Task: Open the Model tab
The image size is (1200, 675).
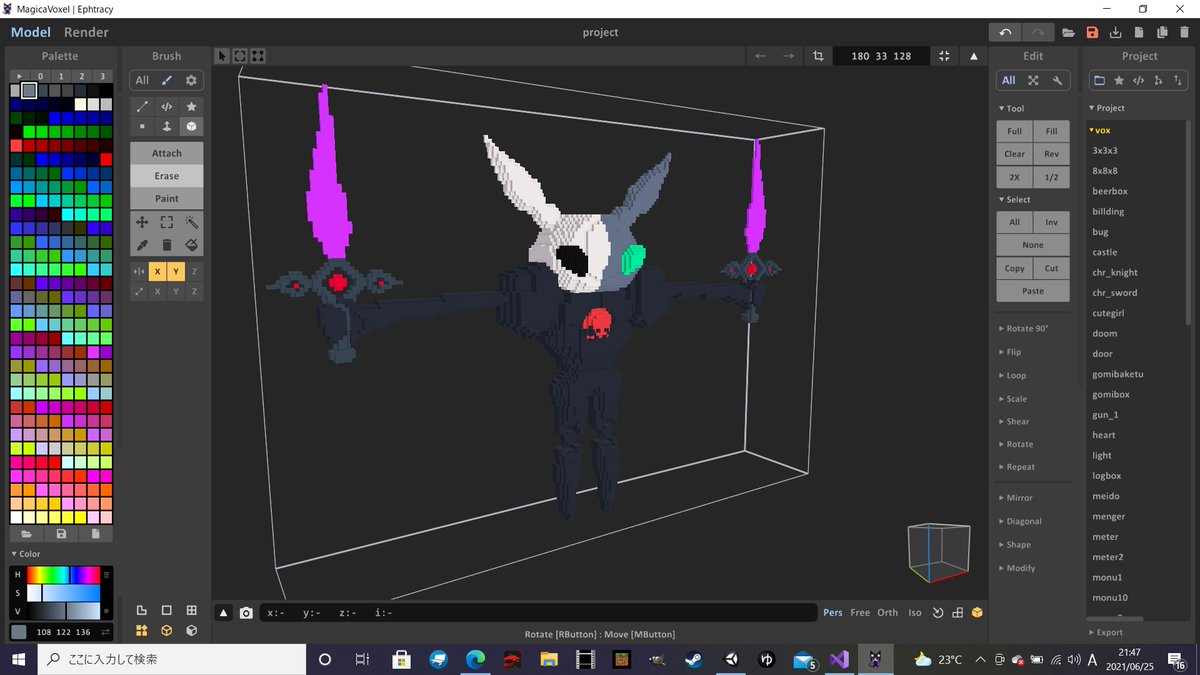Action: [x=31, y=32]
